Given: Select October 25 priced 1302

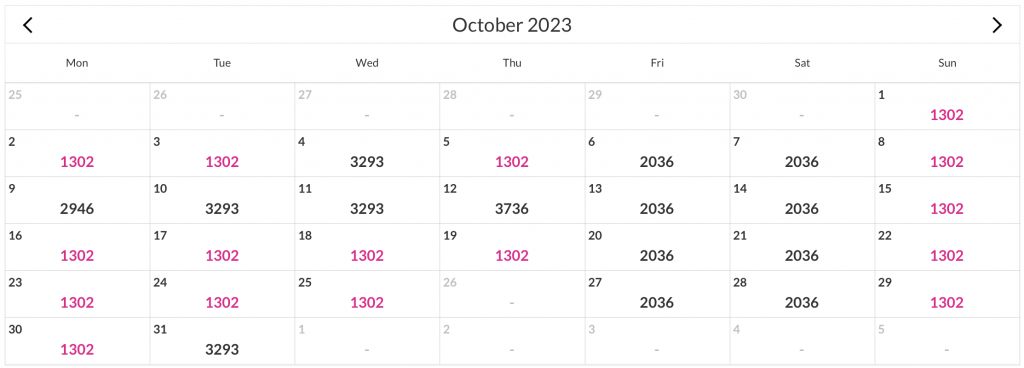Looking at the screenshot, I should (x=367, y=294).
